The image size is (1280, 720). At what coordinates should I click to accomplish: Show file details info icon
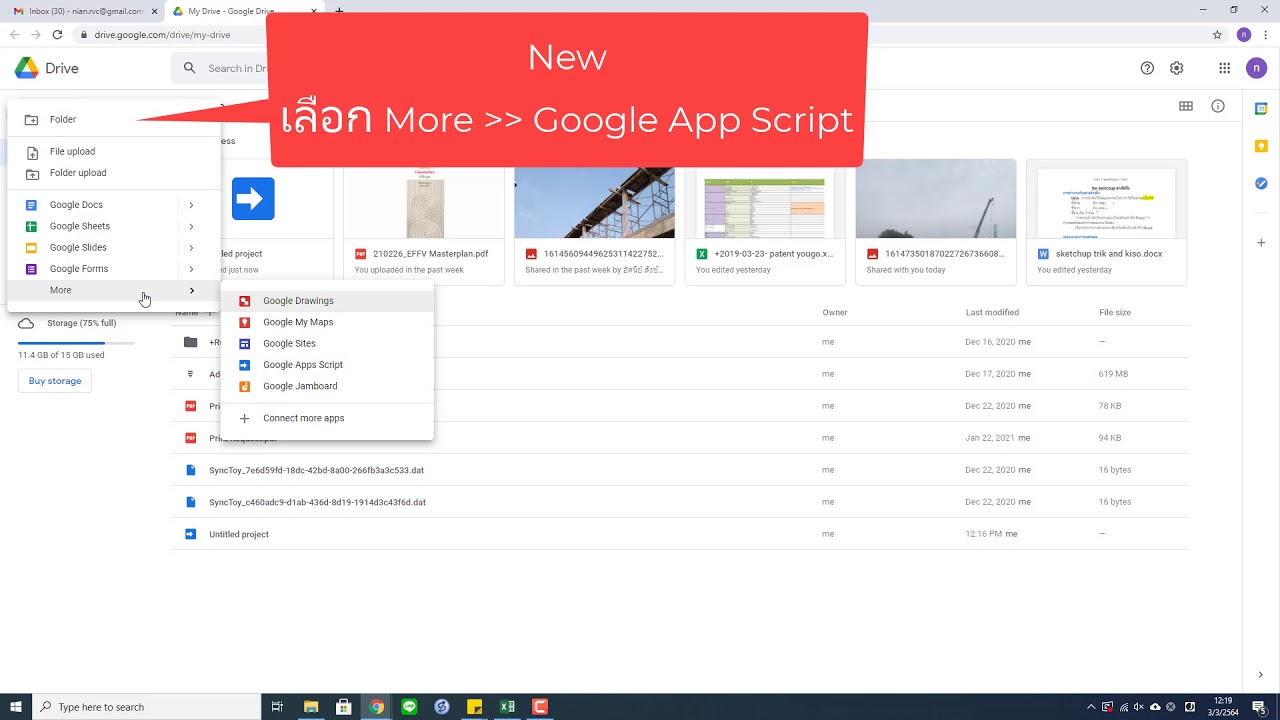click(1218, 106)
